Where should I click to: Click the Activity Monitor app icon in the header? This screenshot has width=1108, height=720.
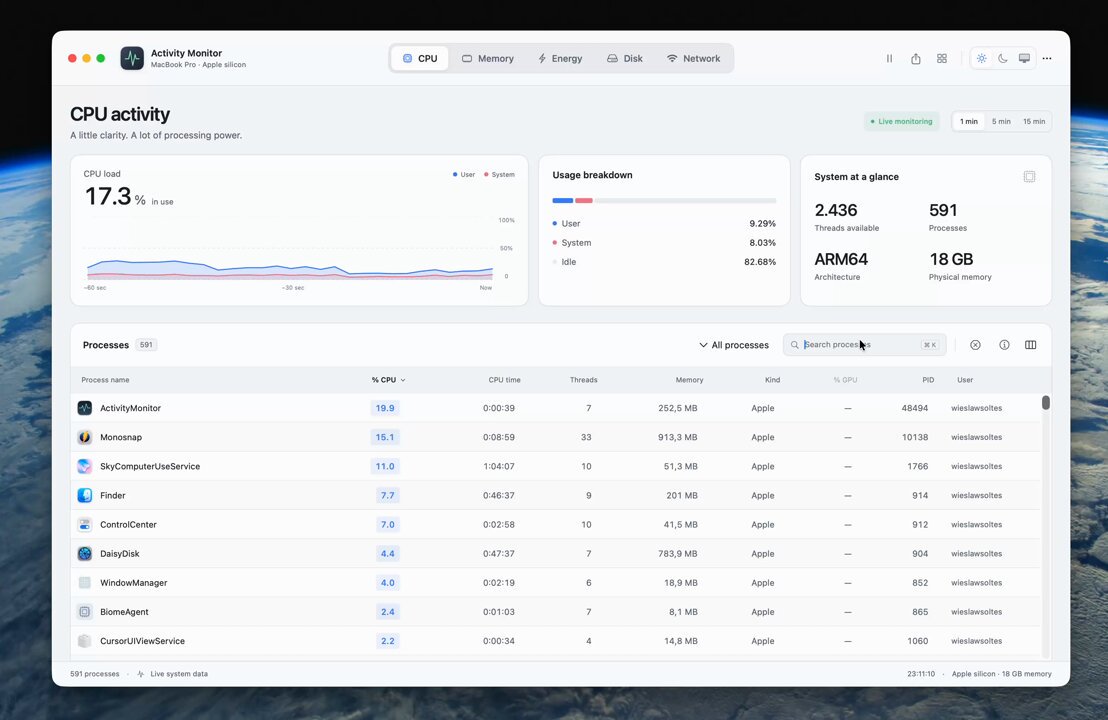(132, 58)
